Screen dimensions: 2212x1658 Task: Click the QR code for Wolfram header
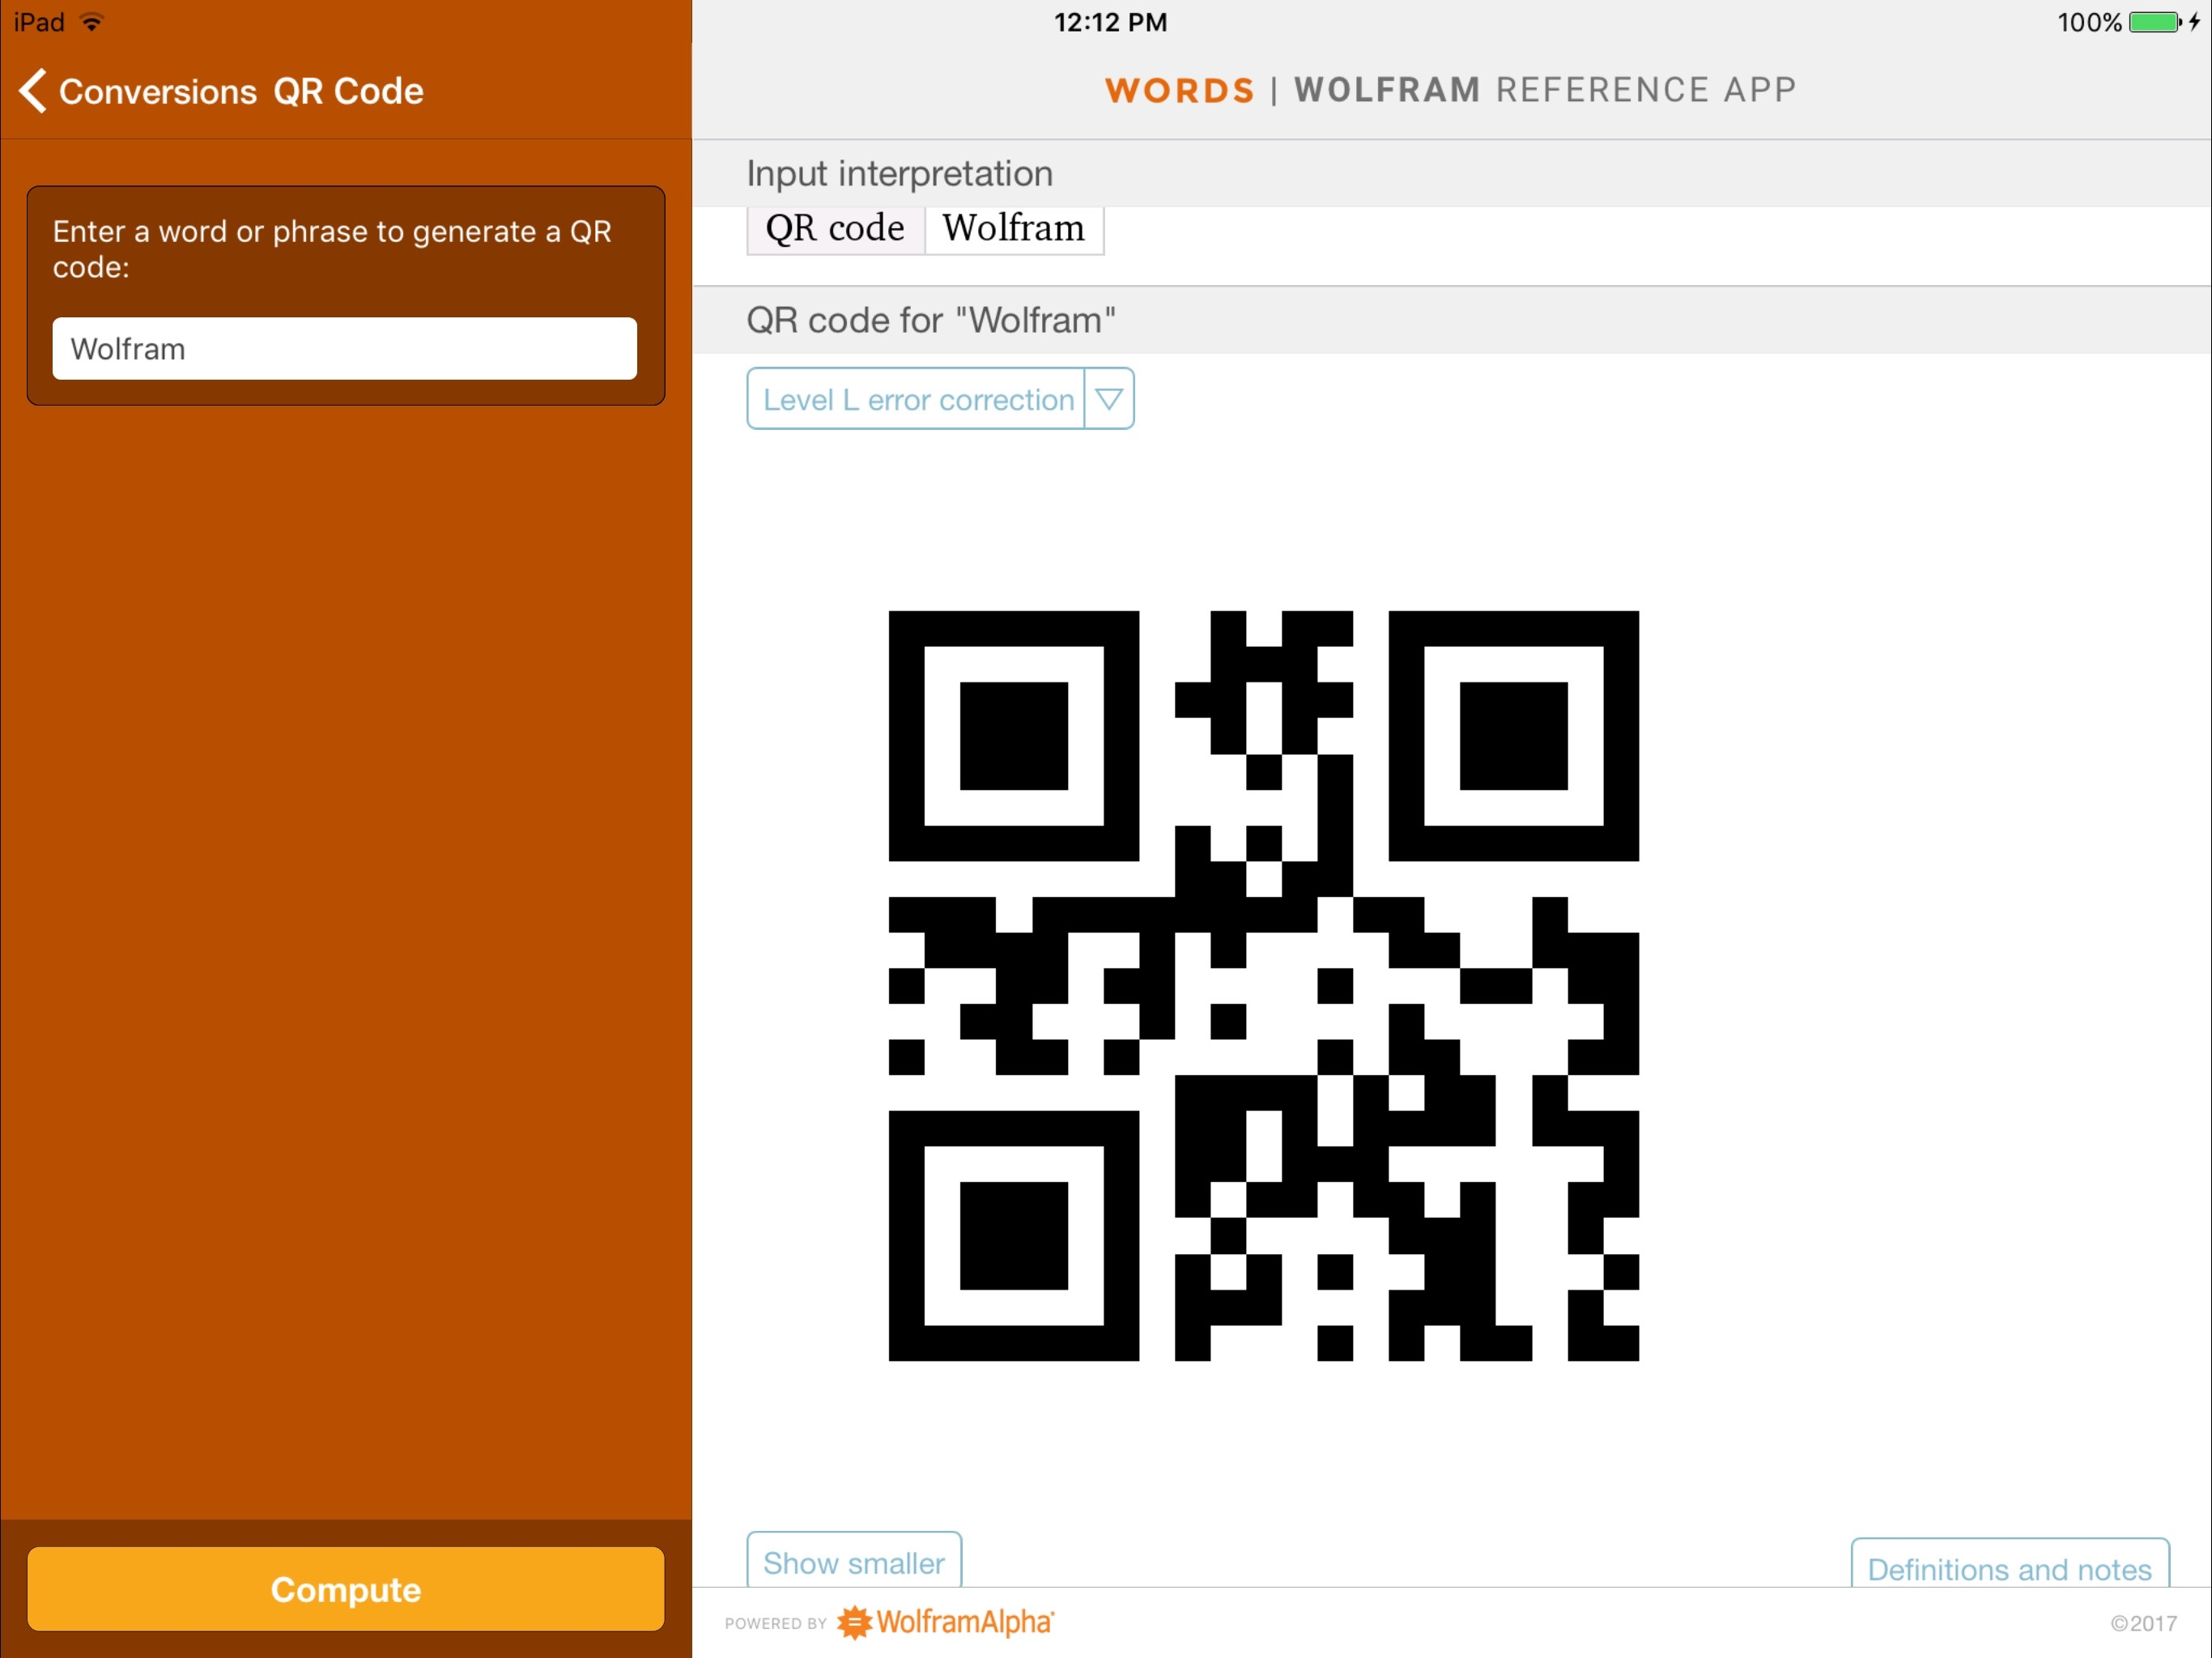point(932,319)
